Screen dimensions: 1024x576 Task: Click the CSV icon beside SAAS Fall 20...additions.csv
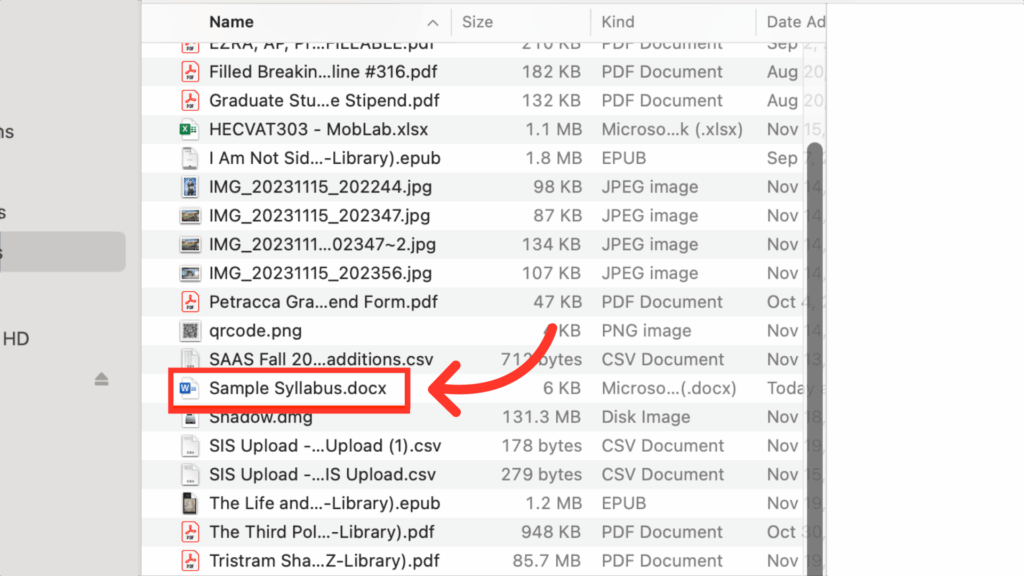click(x=190, y=359)
